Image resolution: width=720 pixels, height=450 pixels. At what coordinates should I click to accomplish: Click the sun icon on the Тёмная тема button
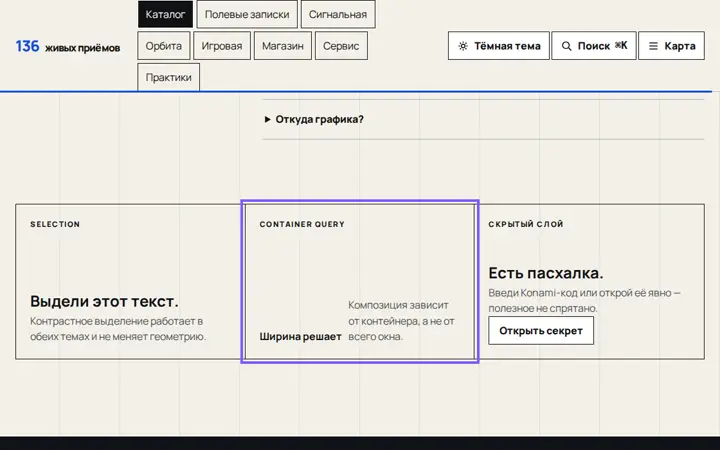[x=463, y=46]
